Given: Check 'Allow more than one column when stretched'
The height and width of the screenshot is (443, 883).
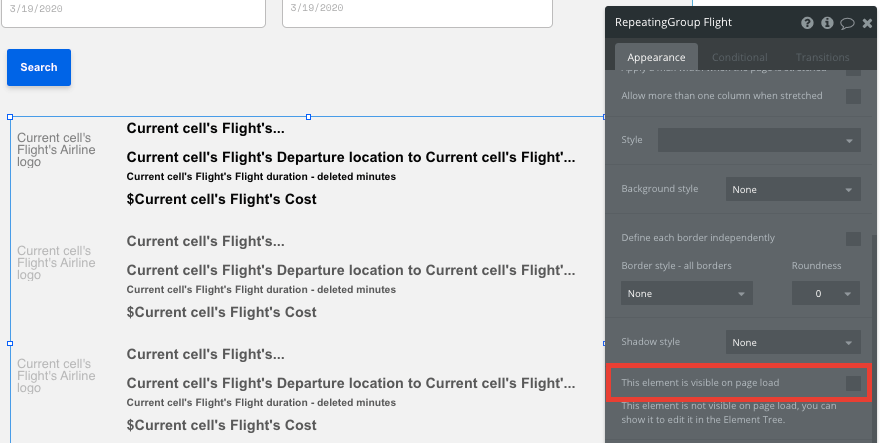Looking at the screenshot, I should (853, 96).
